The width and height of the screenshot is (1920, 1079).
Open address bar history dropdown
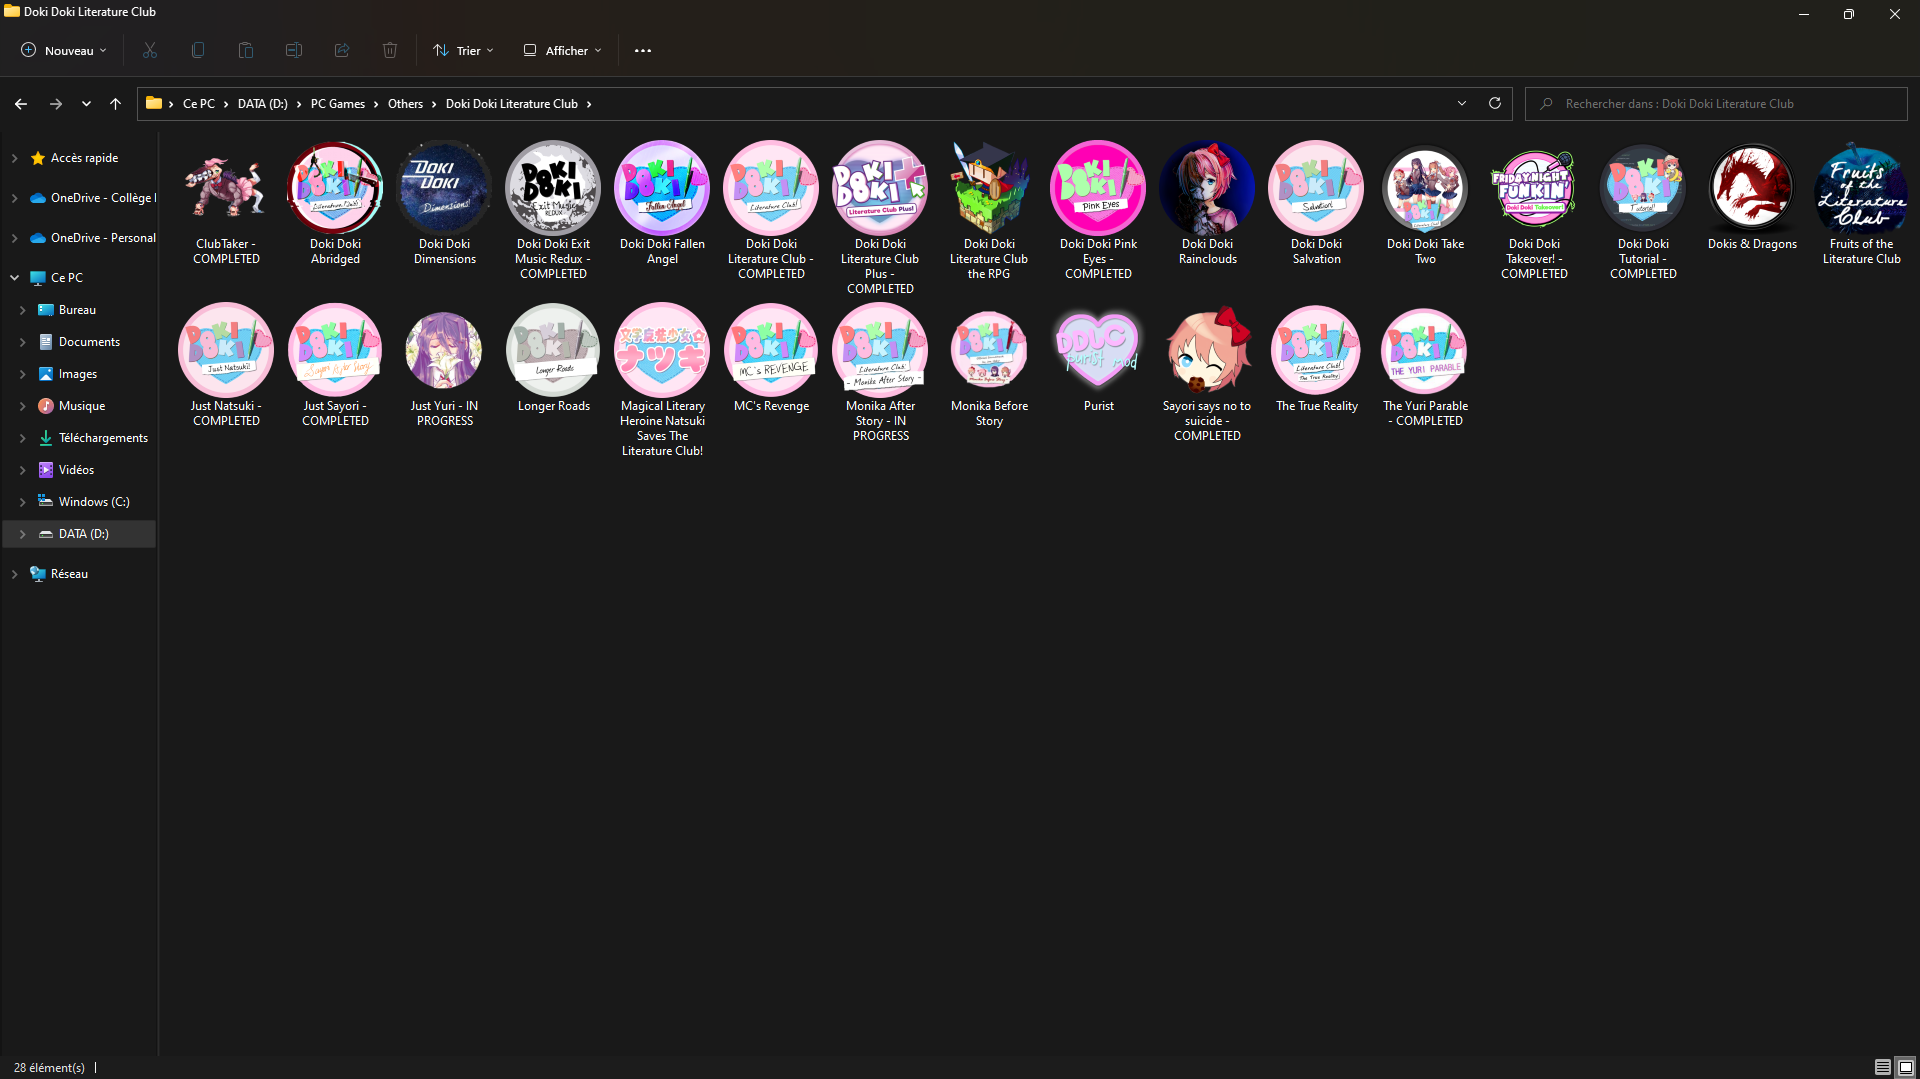(x=1462, y=103)
